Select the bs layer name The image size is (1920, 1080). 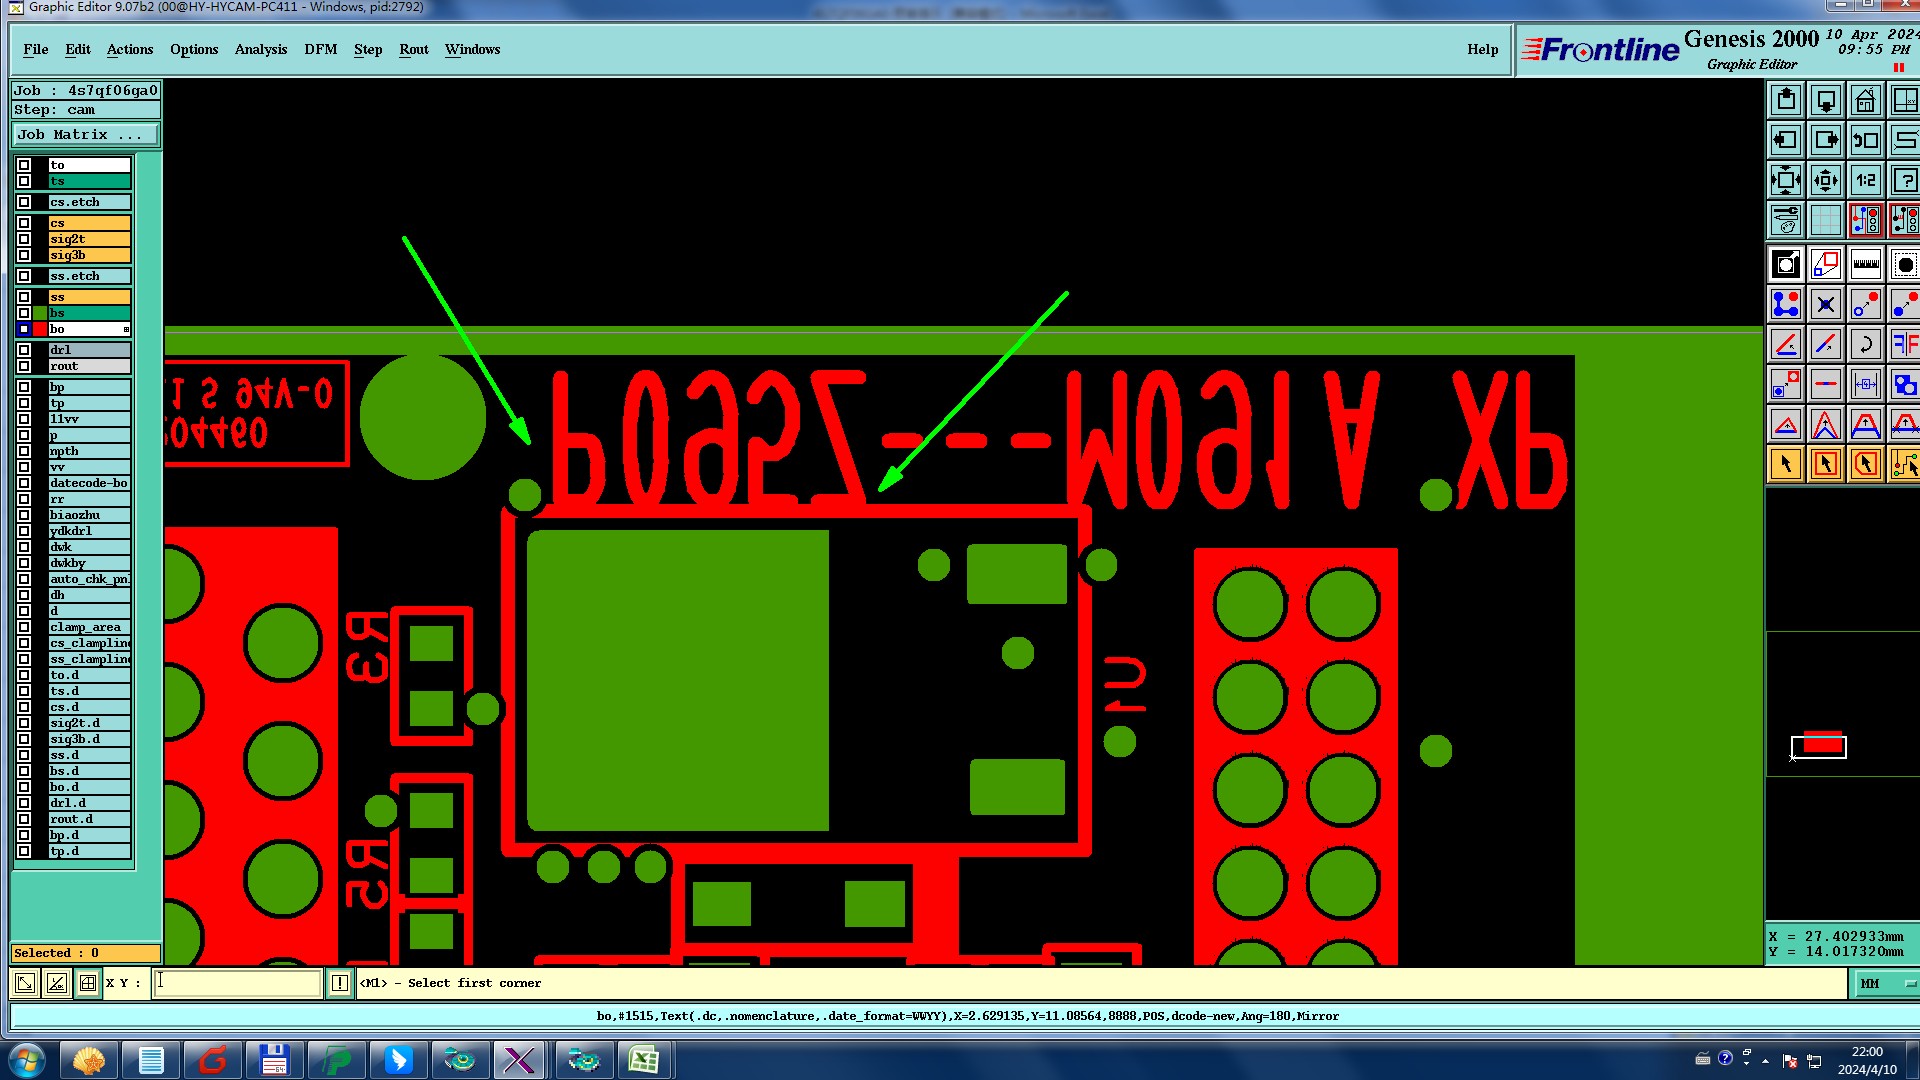tap(89, 313)
